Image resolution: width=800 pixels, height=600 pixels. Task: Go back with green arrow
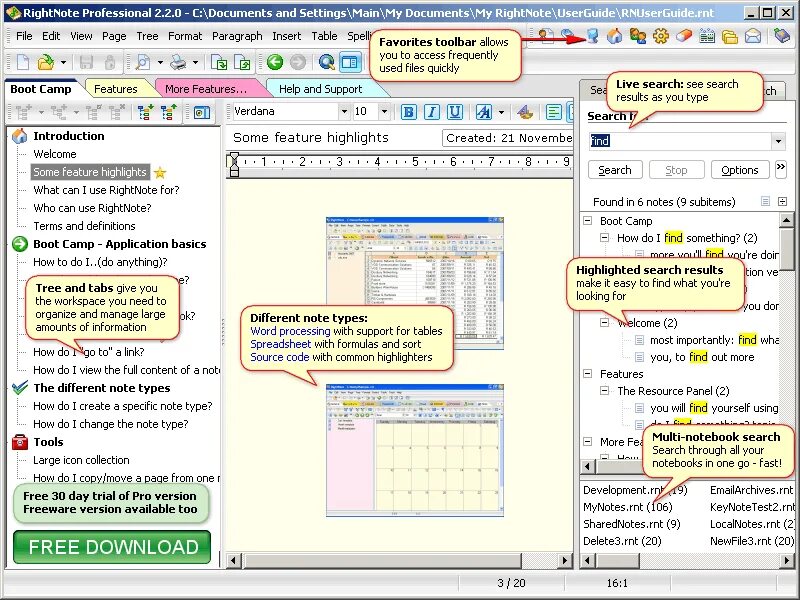pyautogui.click(x=275, y=62)
